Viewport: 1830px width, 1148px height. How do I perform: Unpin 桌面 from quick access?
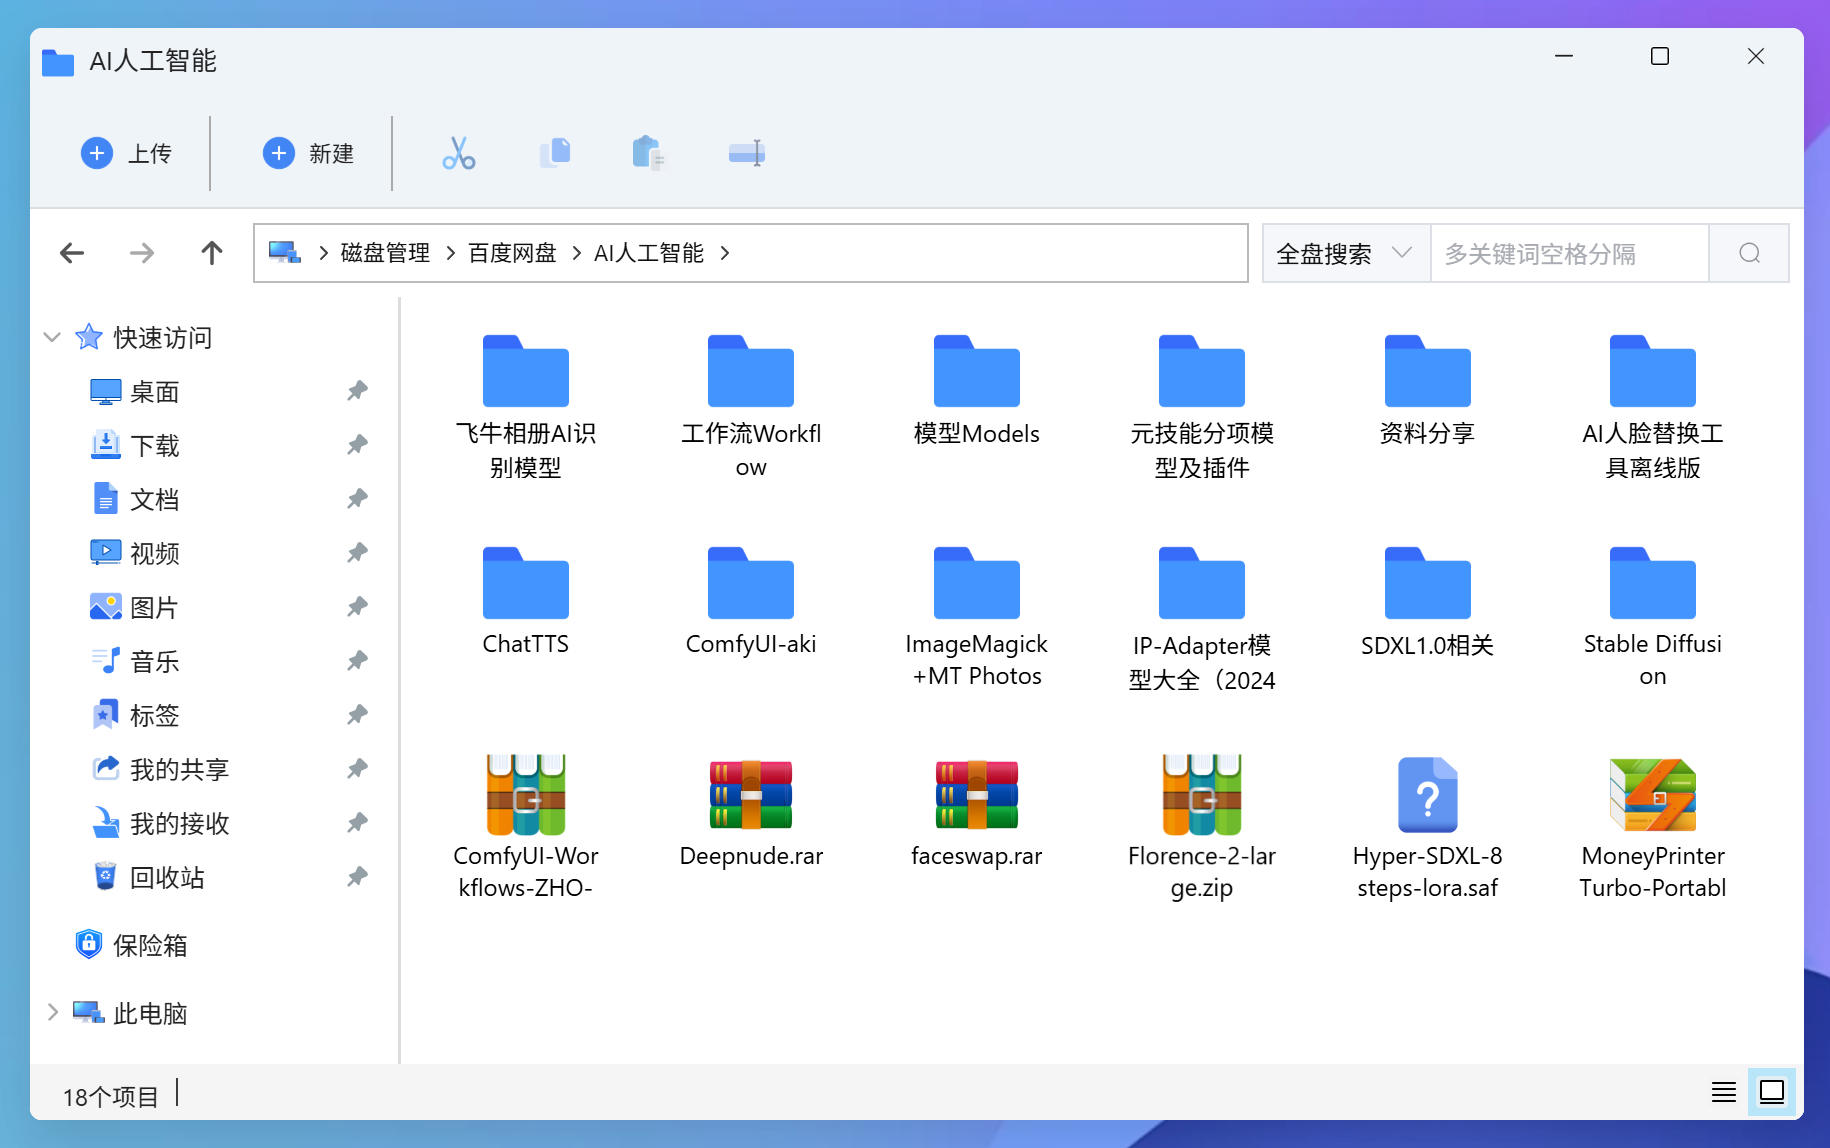(x=357, y=391)
